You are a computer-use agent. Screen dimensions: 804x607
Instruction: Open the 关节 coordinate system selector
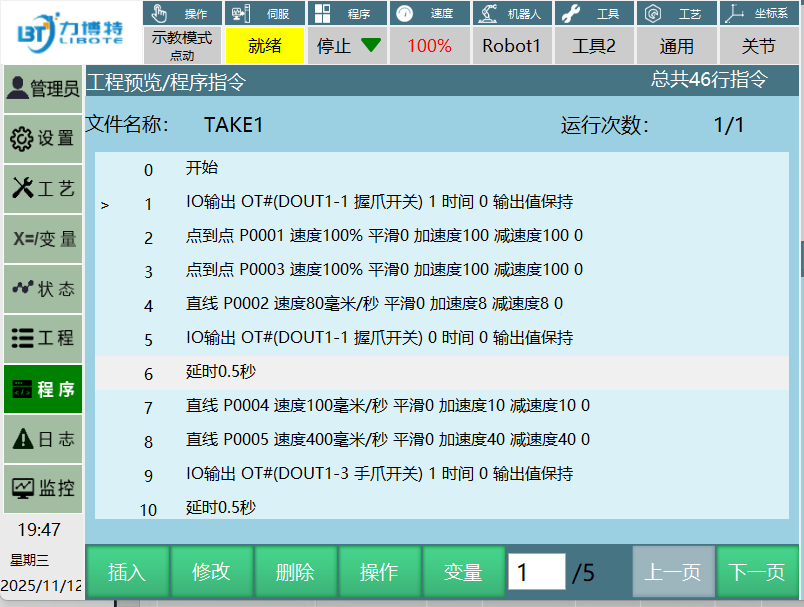758,46
